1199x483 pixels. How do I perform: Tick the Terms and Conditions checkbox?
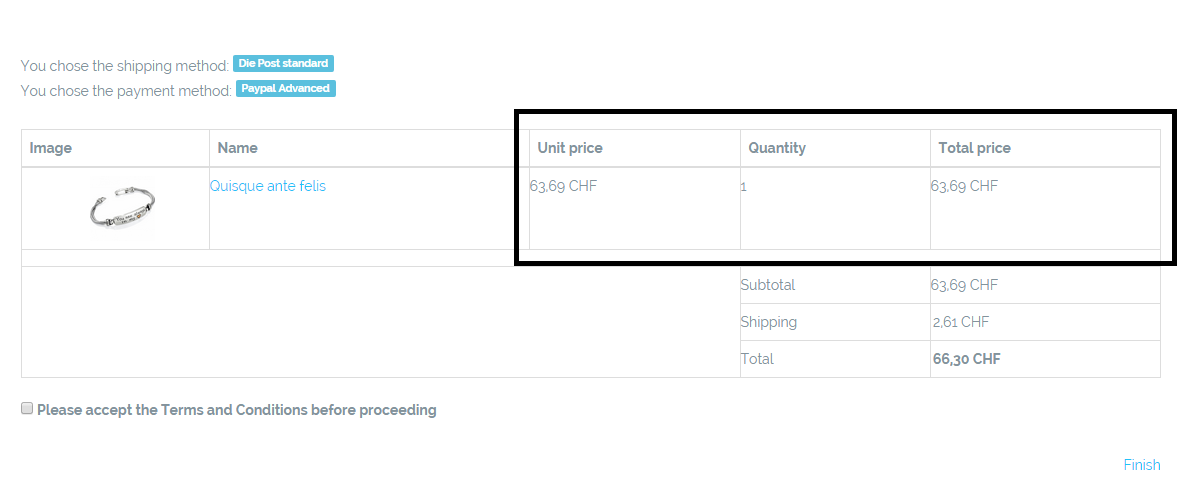tap(28, 409)
